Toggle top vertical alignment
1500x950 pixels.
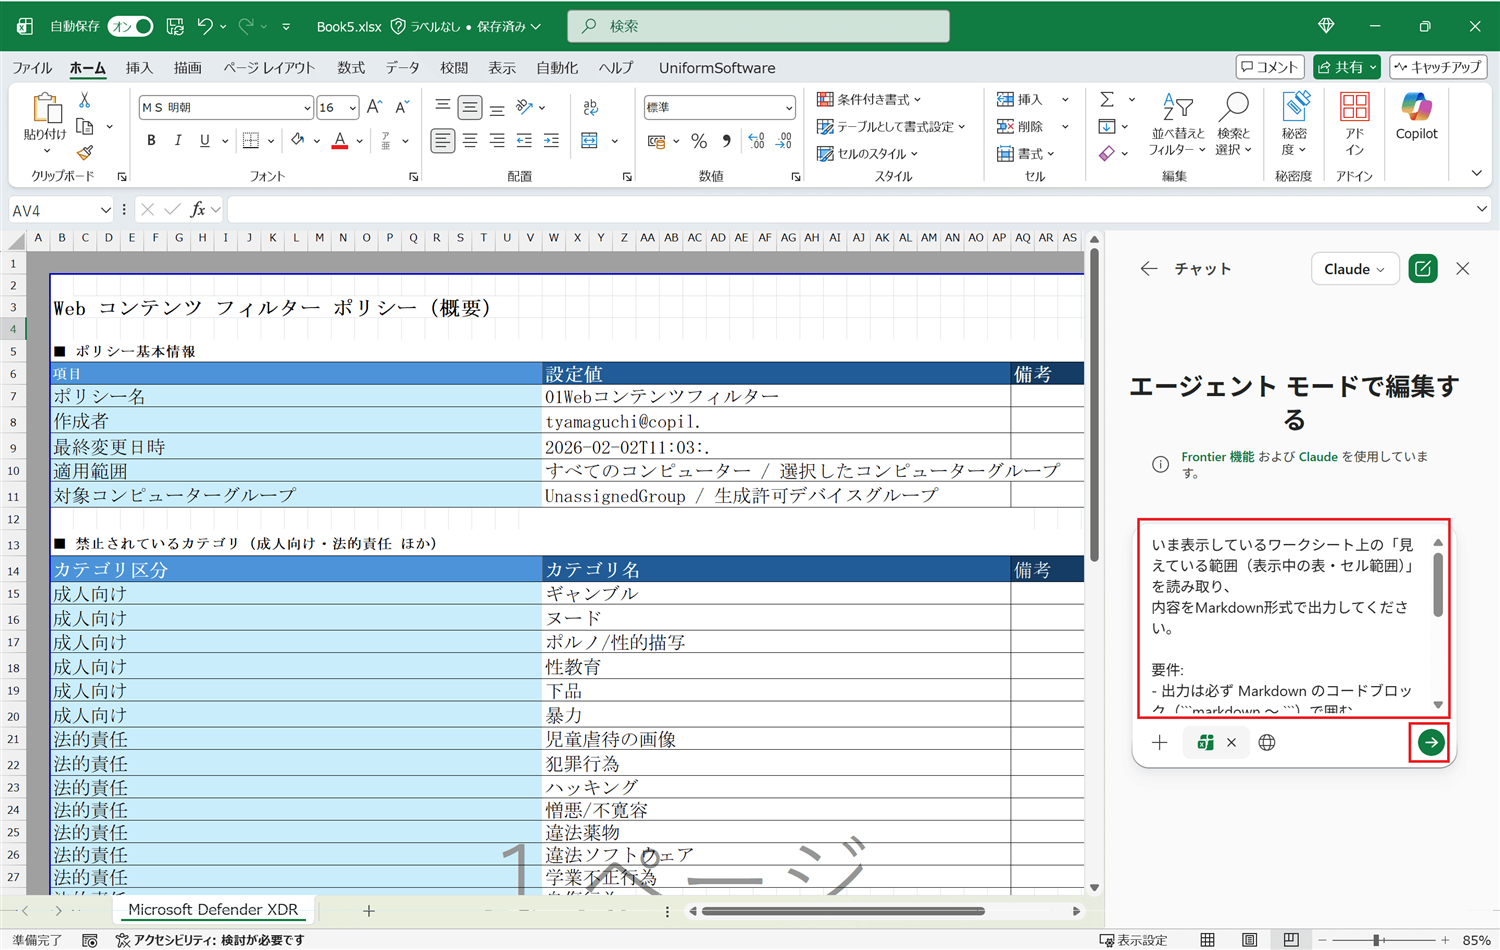pyautogui.click(x=442, y=107)
